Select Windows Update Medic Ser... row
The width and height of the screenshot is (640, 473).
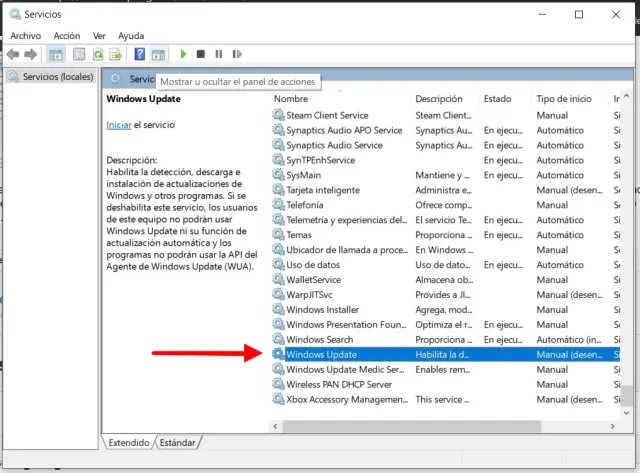click(x=446, y=369)
